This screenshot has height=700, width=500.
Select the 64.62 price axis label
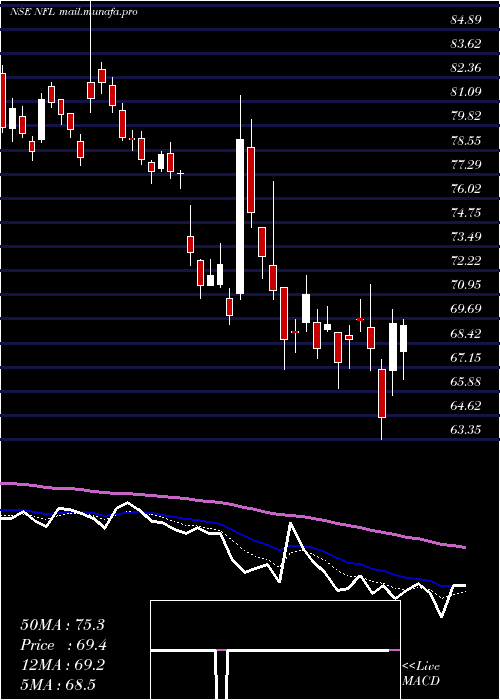click(x=466, y=406)
